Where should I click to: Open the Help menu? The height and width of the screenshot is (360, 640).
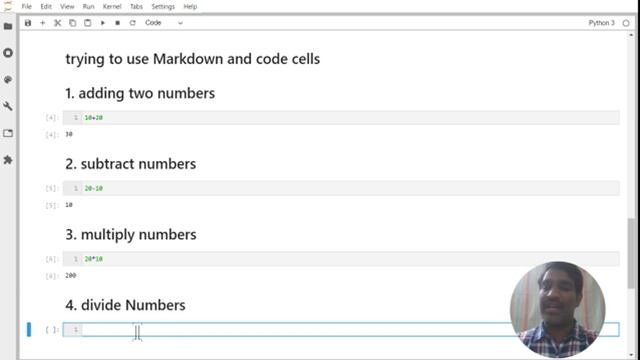coord(190,7)
